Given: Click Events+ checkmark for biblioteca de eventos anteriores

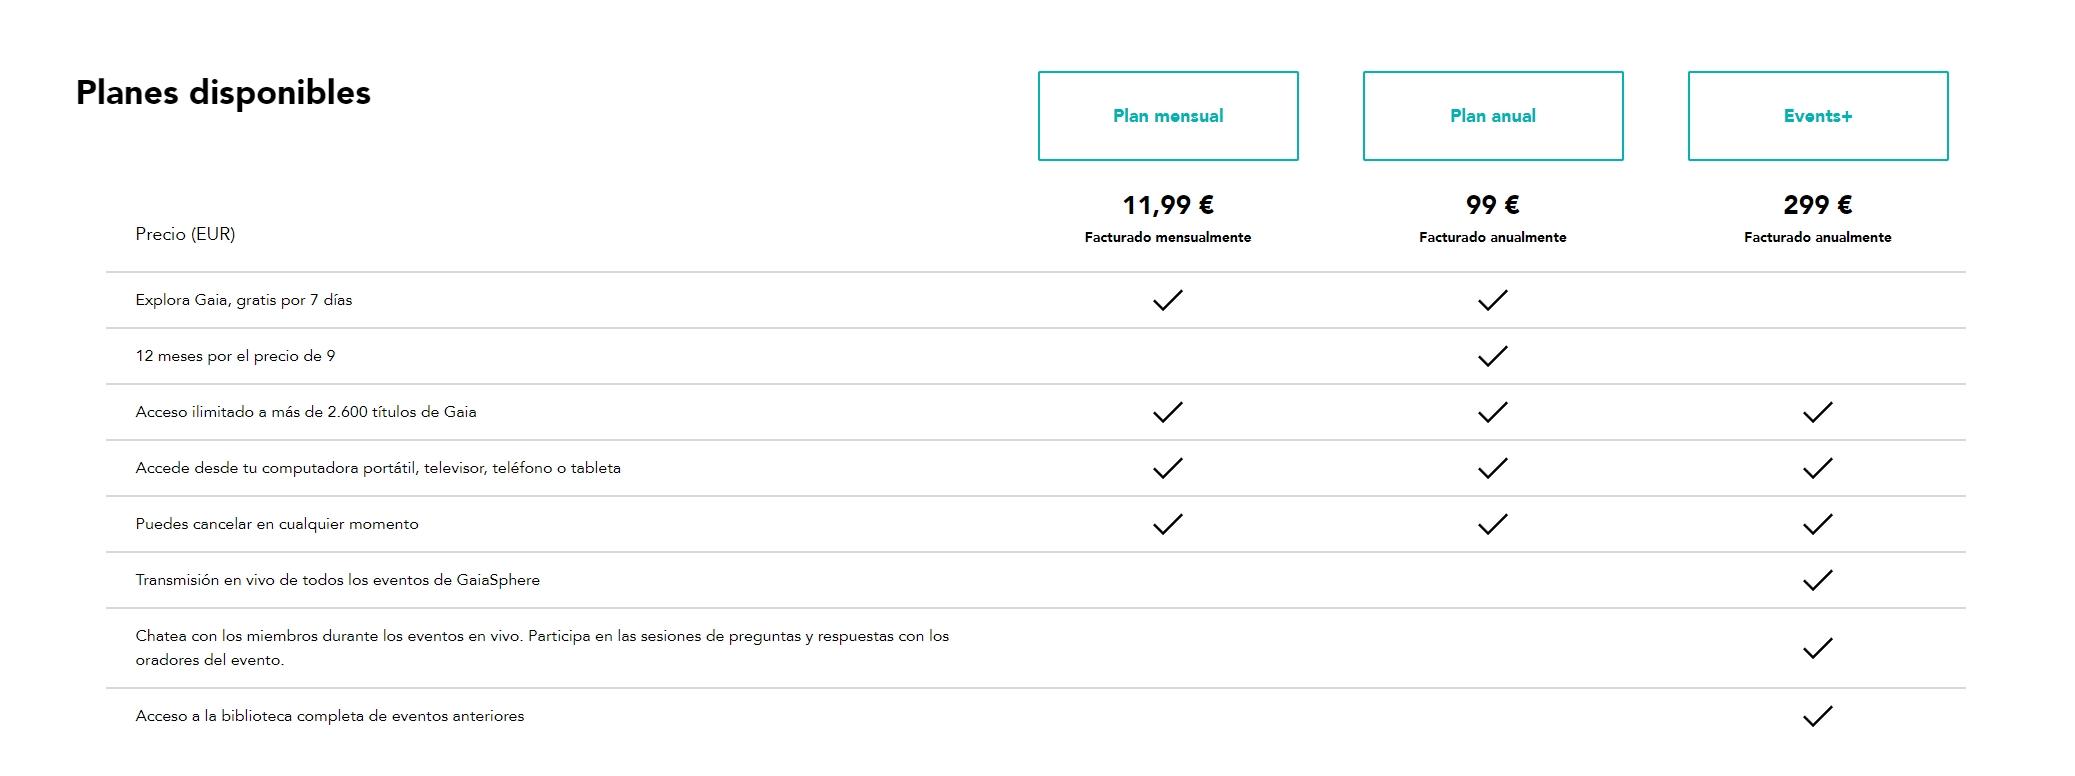Looking at the screenshot, I should tap(1818, 716).
